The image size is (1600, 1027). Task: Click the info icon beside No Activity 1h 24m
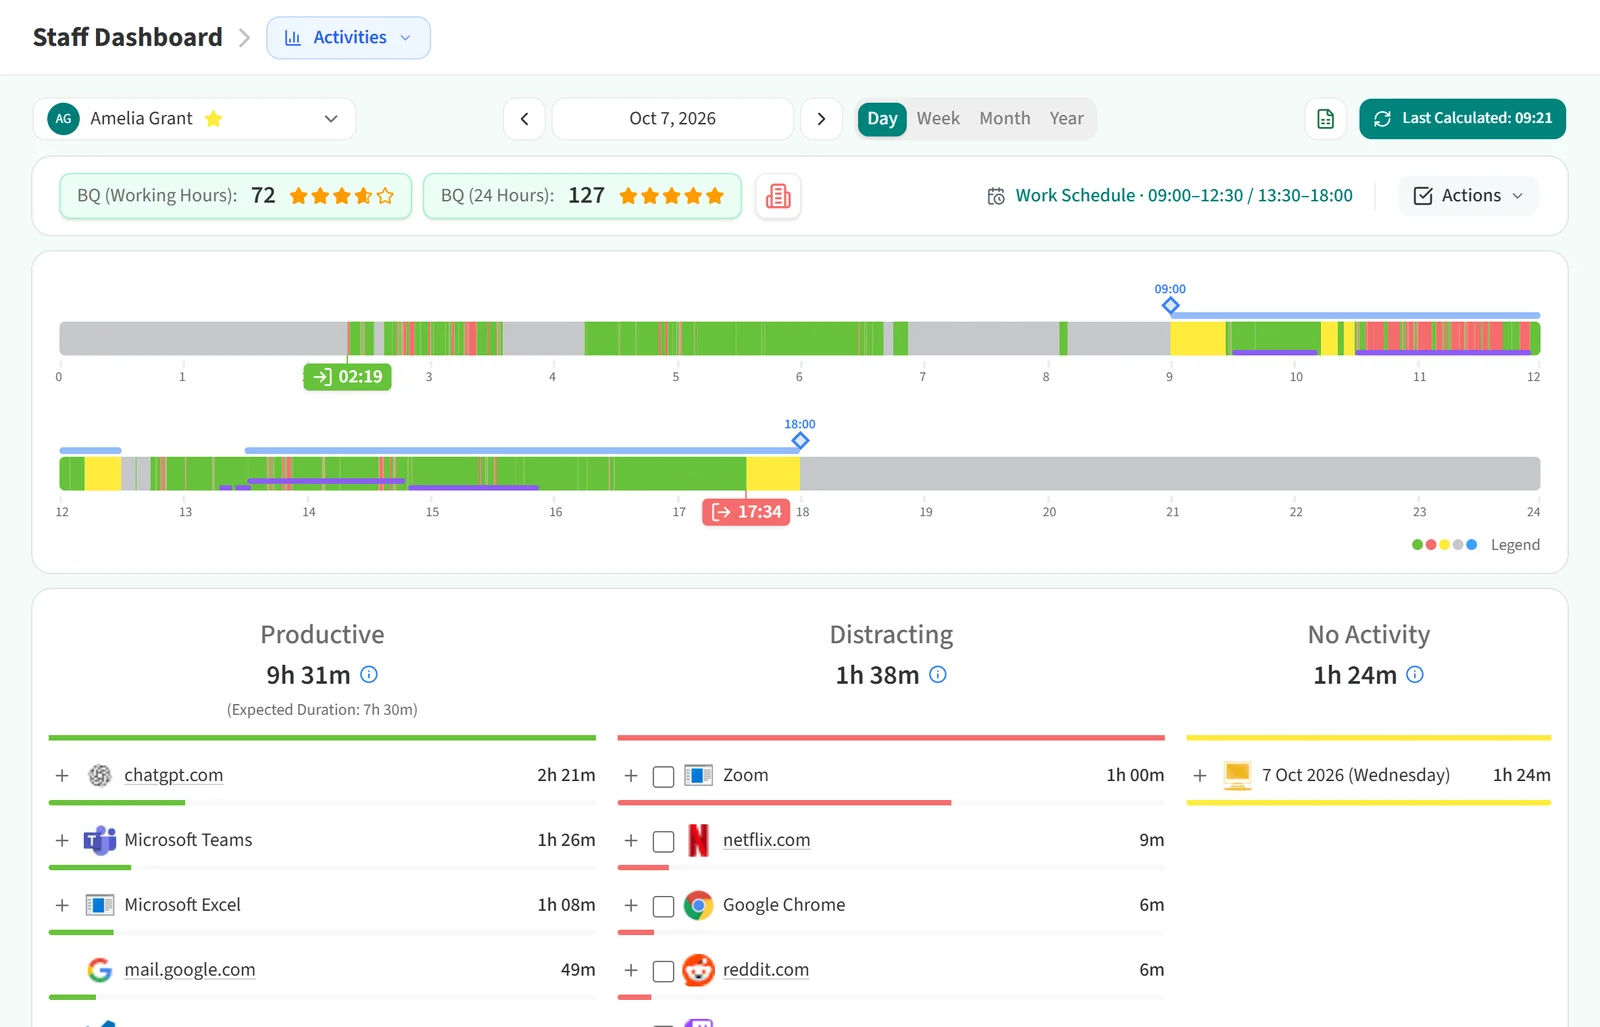click(x=1415, y=675)
